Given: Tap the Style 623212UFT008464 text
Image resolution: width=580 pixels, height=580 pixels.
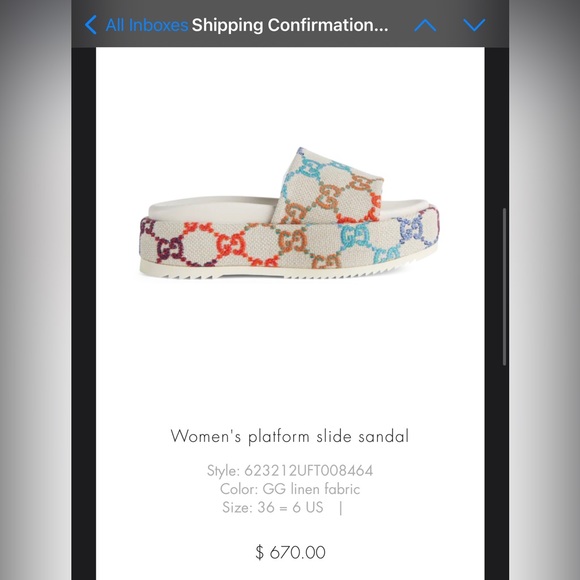Looking at the screenshot, I should [290, 471].
